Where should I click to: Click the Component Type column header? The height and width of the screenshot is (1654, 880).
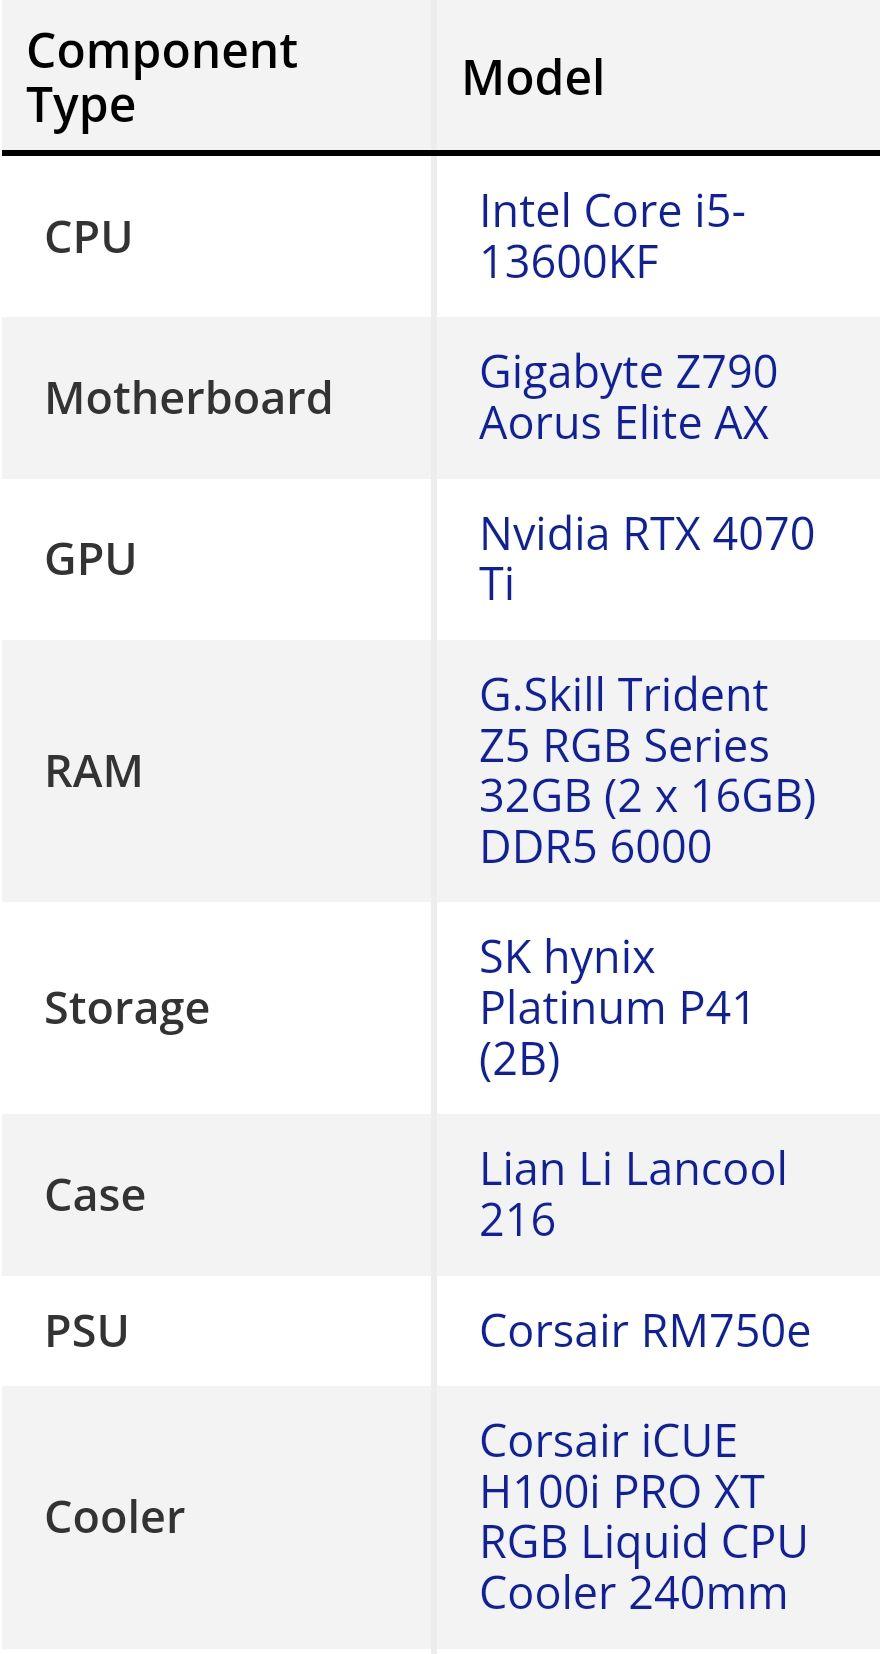point(162,77)
